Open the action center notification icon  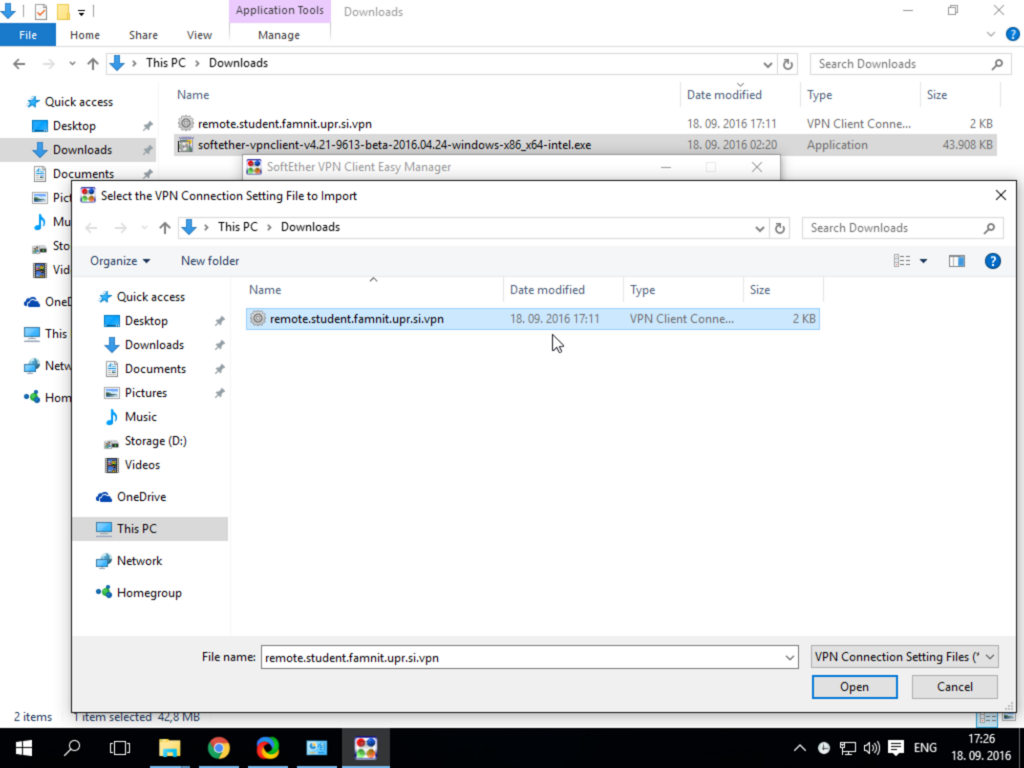pos(896,748)
